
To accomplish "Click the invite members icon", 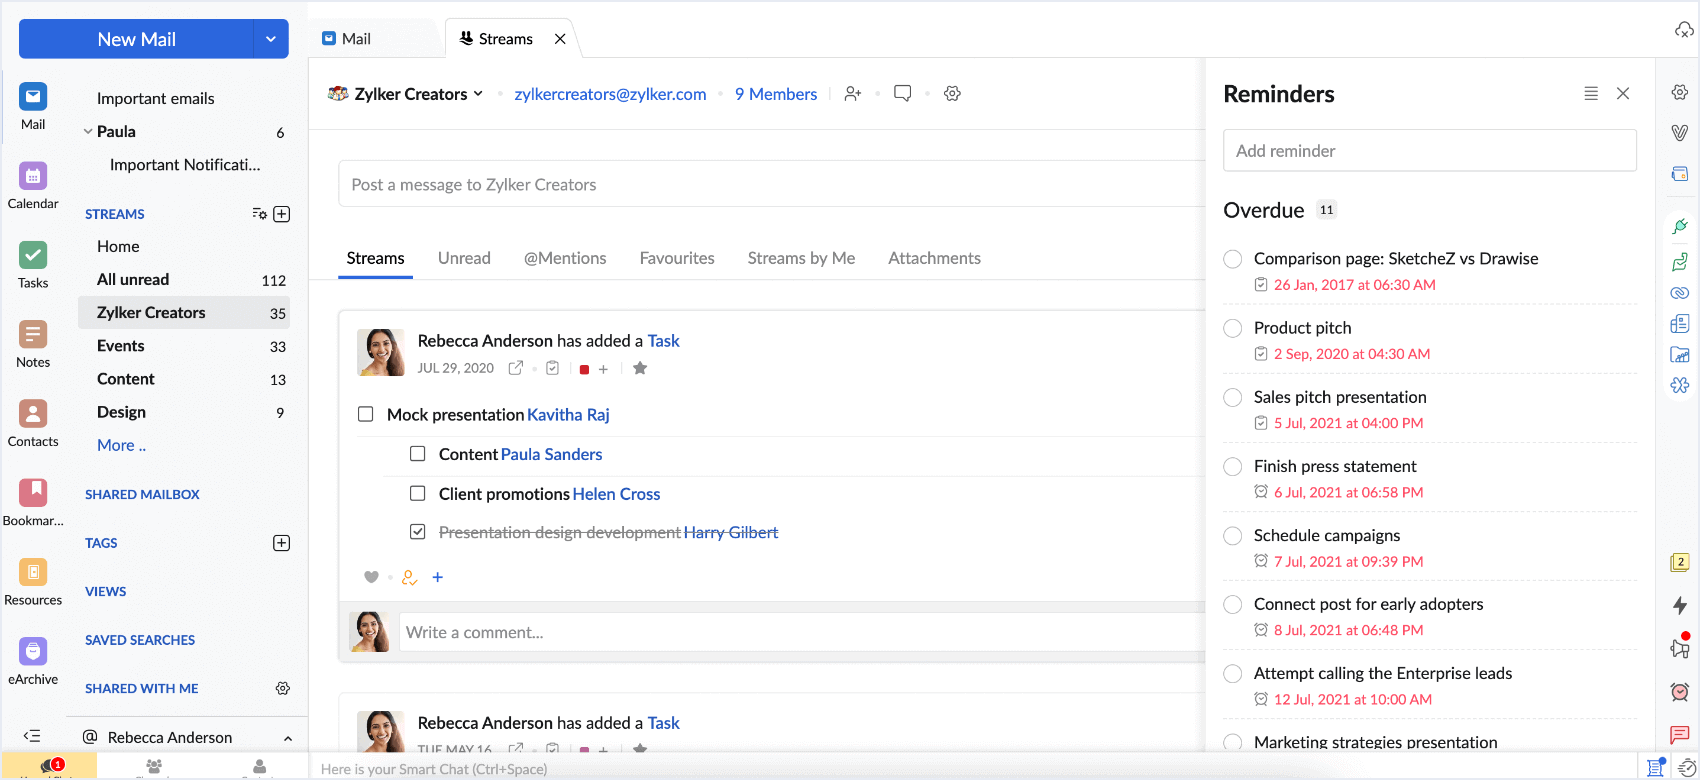I will click(852, 93).
